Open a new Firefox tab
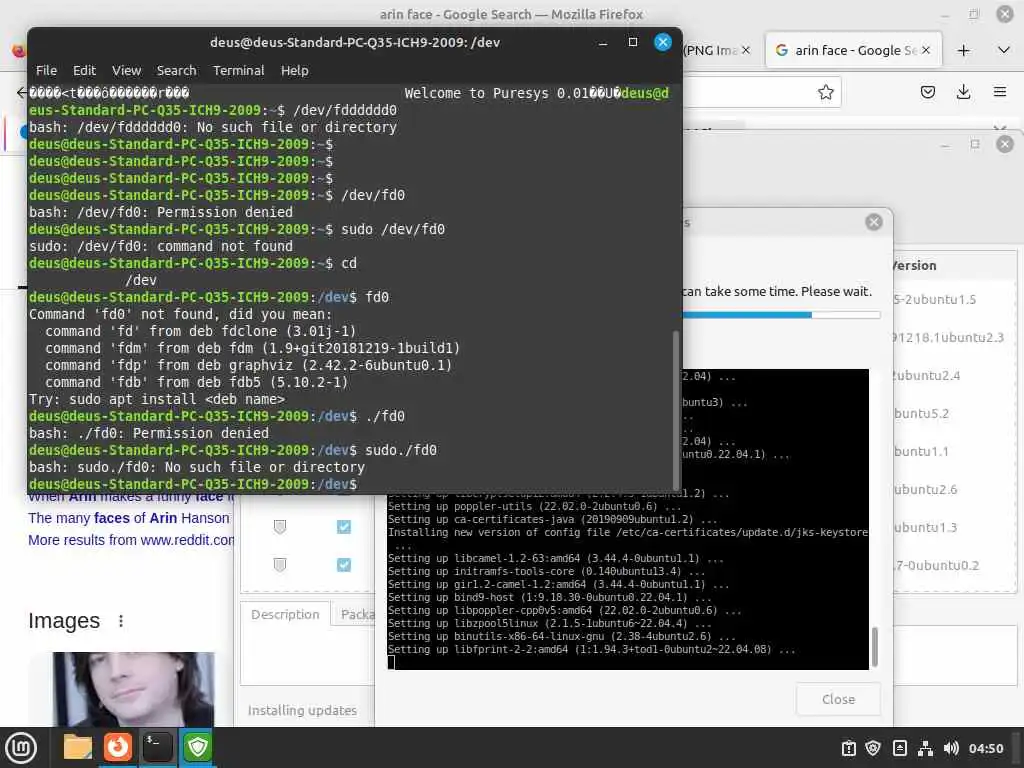Viewport: 1024px width, 768px height. 963,50
